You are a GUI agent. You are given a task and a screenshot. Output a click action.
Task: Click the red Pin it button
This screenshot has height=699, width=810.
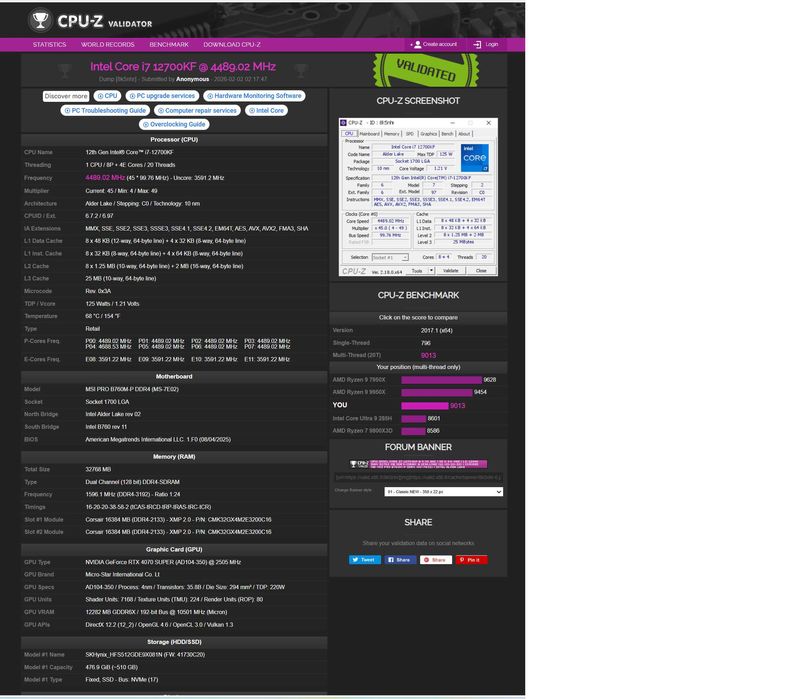pos(471,560)
